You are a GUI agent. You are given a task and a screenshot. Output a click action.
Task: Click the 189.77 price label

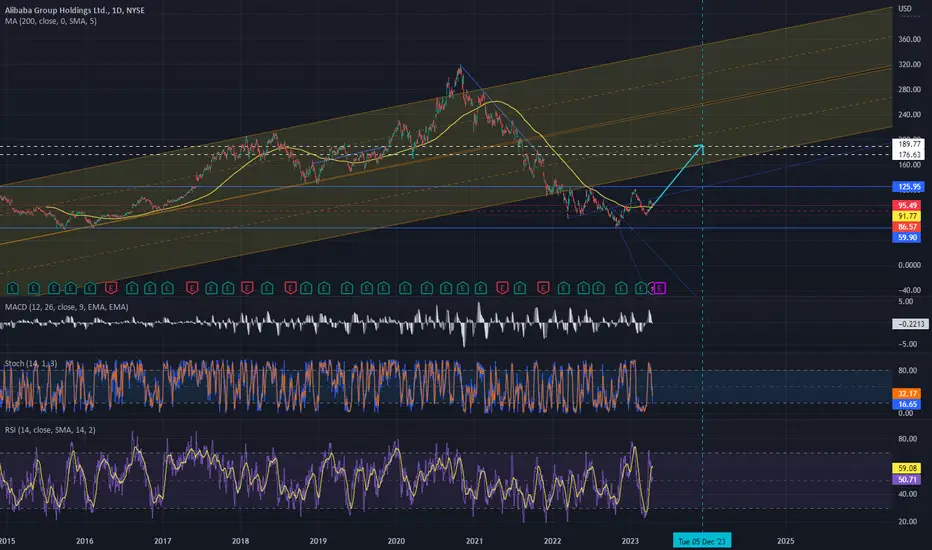pos(909,144)
